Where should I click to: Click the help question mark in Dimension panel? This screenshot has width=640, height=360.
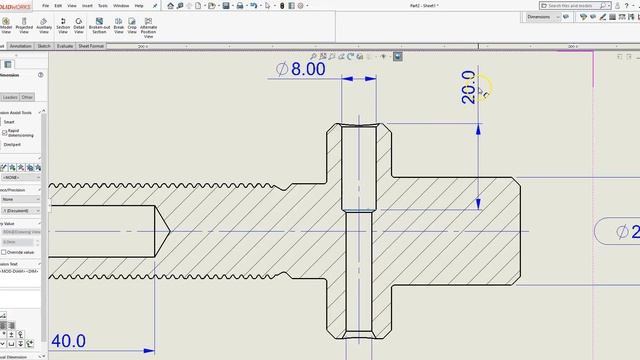[40, 75]
